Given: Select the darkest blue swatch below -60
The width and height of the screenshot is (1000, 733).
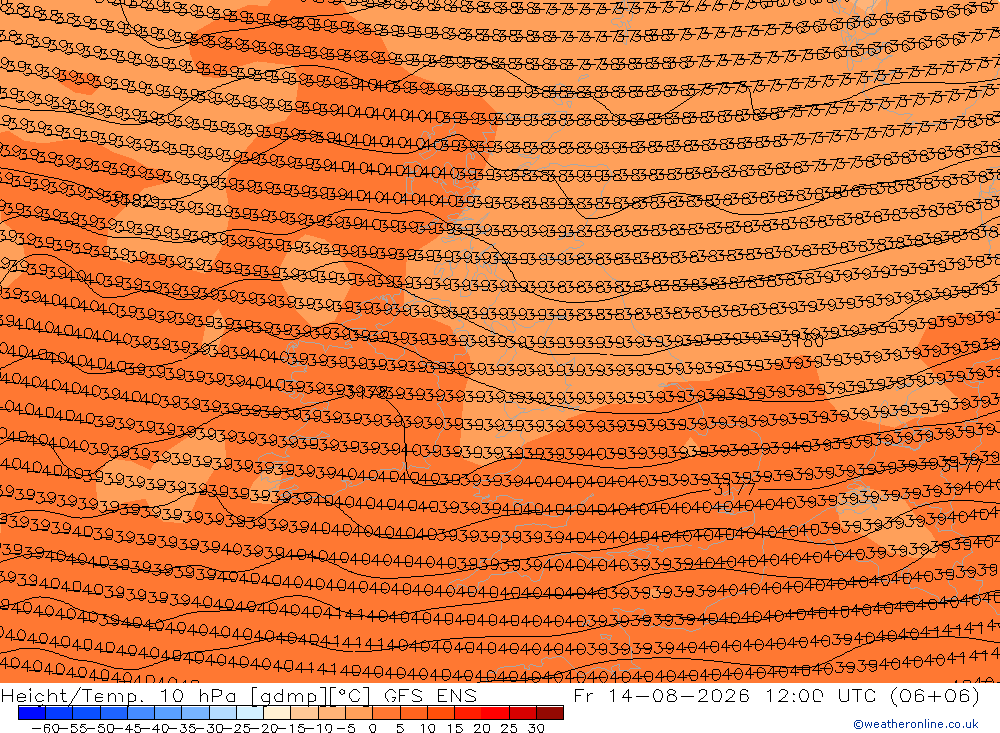Looking at the screenshot, I should (x=32, y=713).
